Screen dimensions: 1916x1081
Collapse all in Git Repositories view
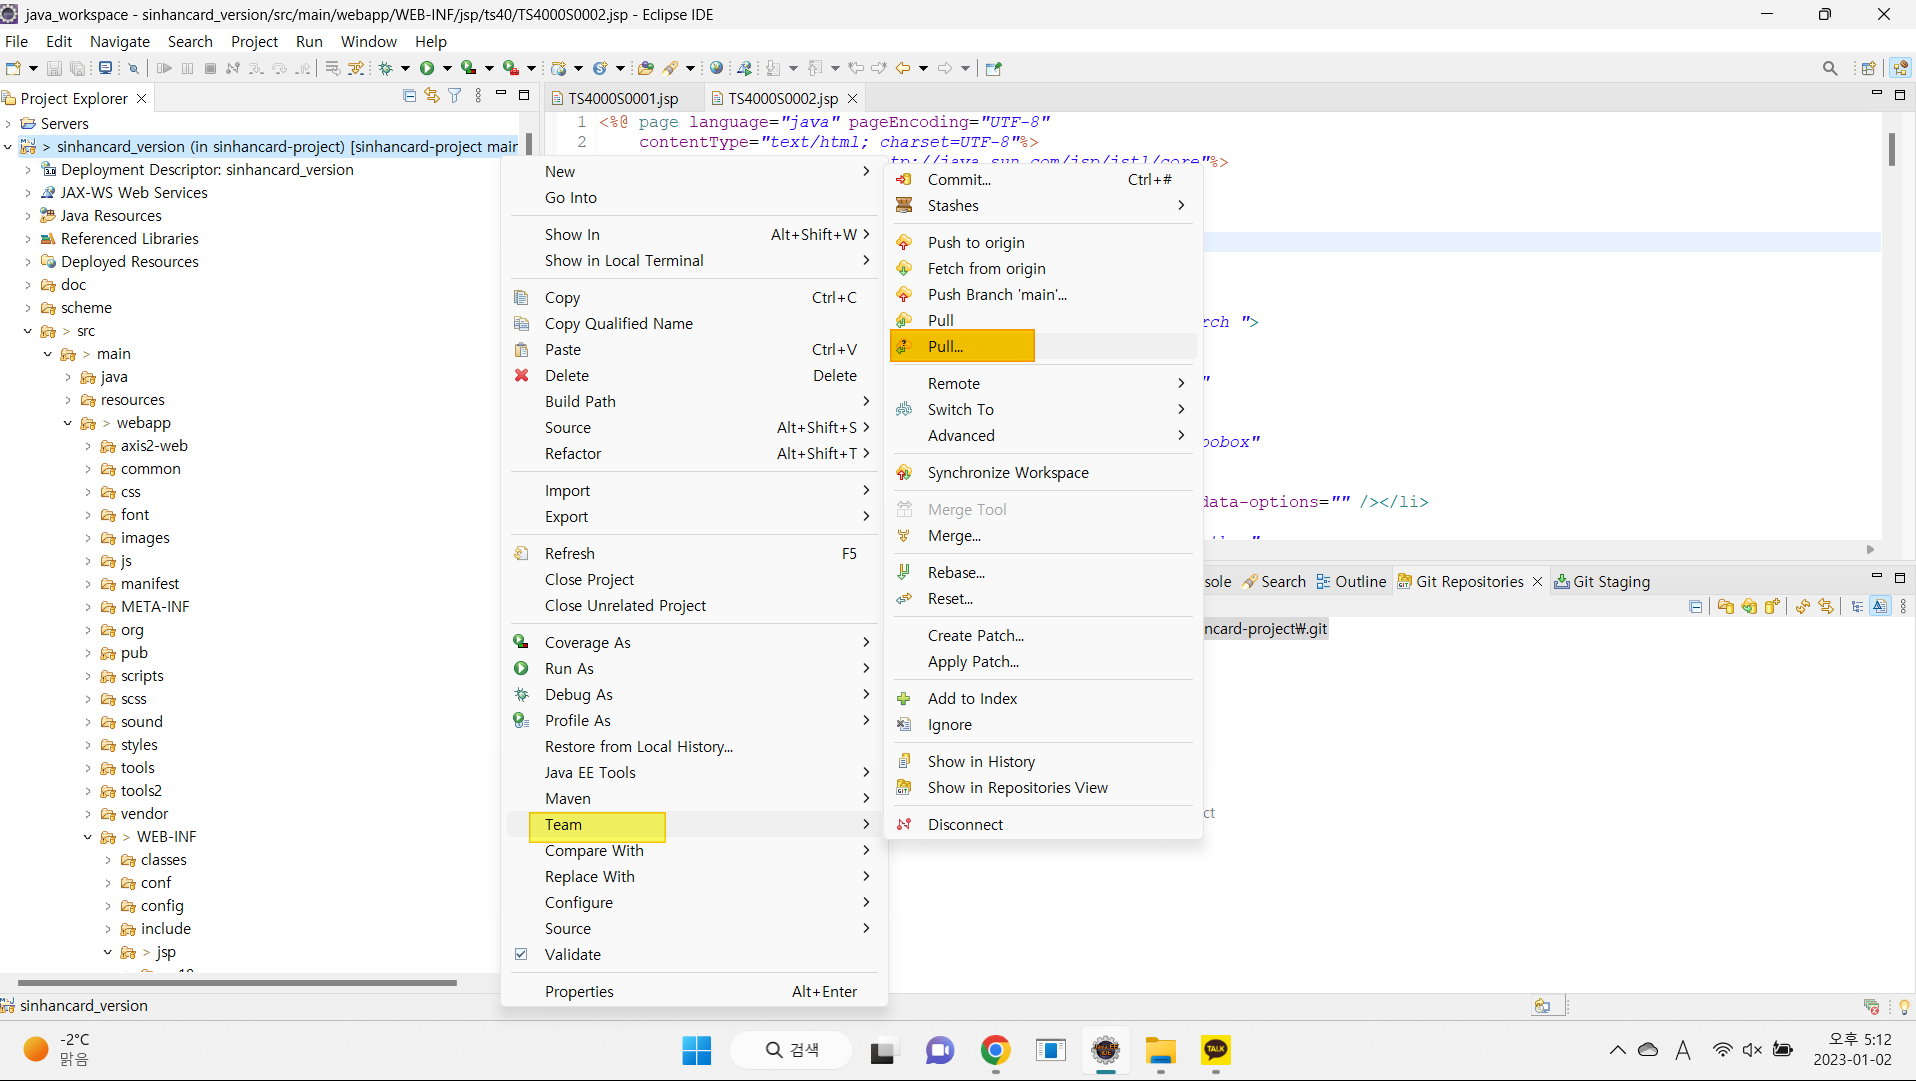[x=1695, y=606]
